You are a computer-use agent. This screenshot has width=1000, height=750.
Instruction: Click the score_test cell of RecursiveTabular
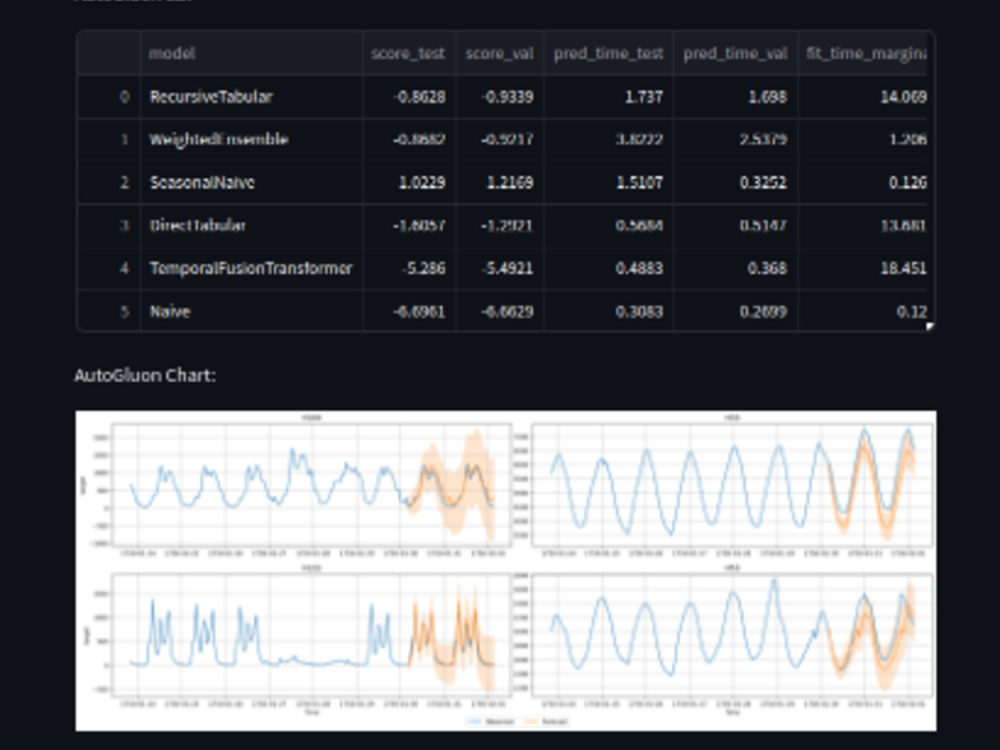point(409,97)
